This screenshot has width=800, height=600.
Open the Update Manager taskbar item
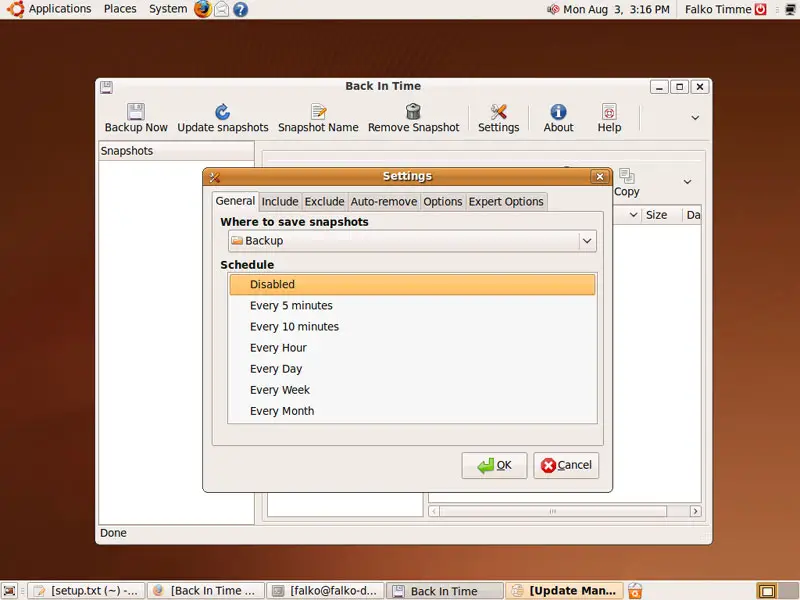tap(564, 591)
